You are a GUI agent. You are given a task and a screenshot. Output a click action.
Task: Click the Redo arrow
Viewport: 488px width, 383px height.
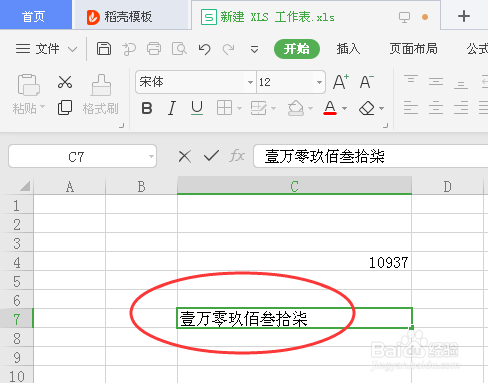[x=229, y=49]
